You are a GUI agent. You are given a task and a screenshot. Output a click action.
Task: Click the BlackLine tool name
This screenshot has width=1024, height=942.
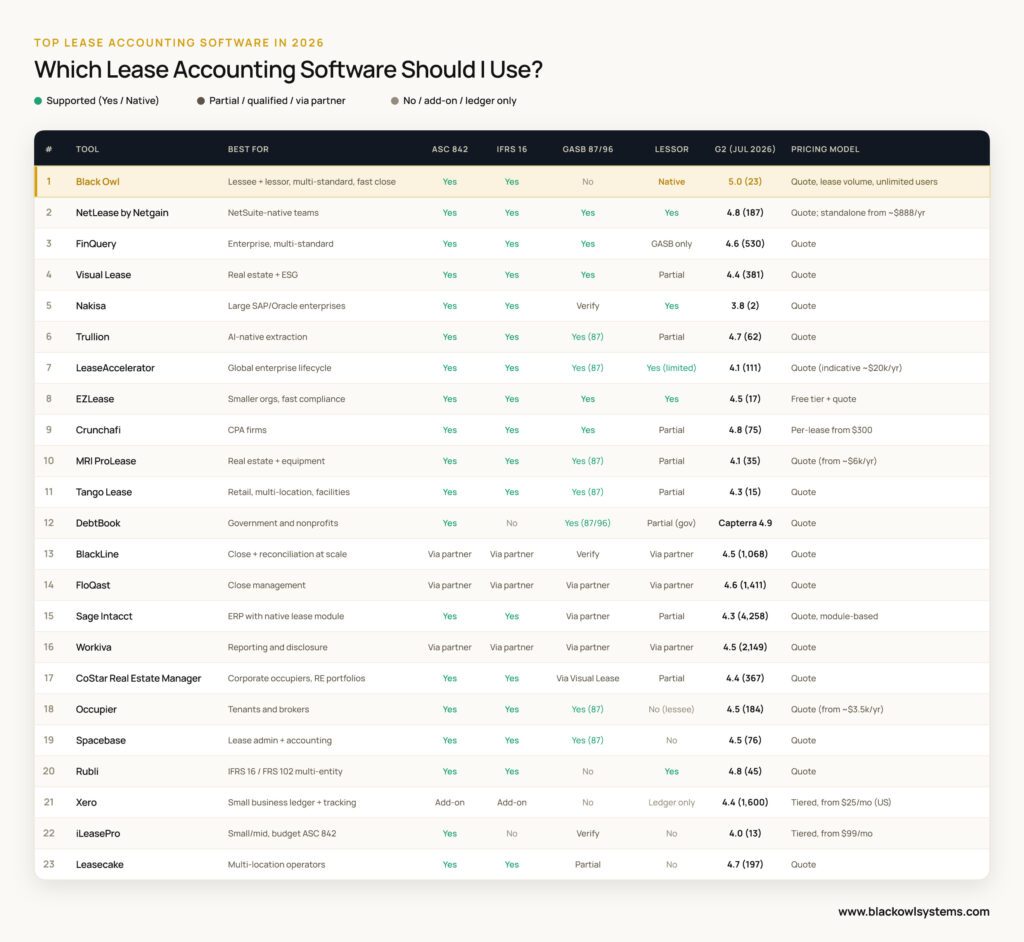(x=97, y=554)
